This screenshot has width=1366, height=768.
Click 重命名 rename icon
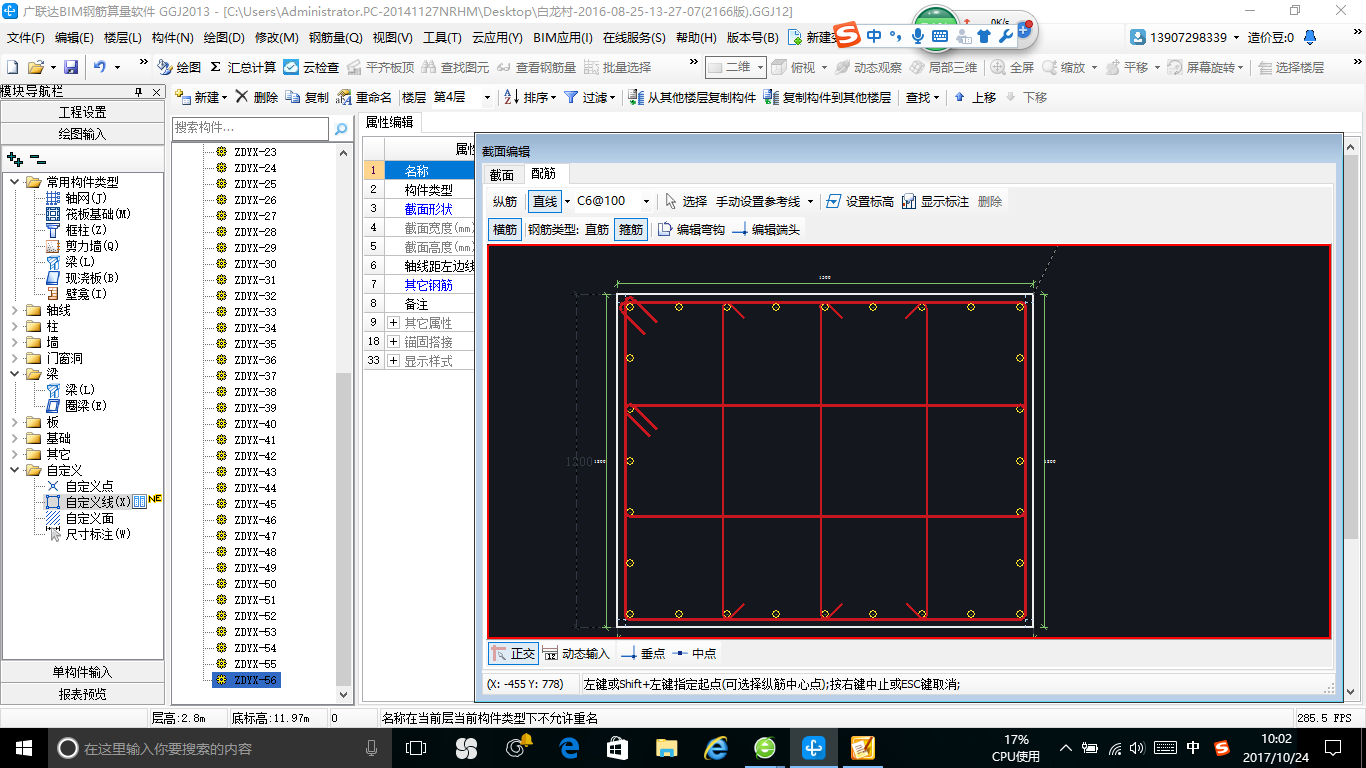(364, 97)
